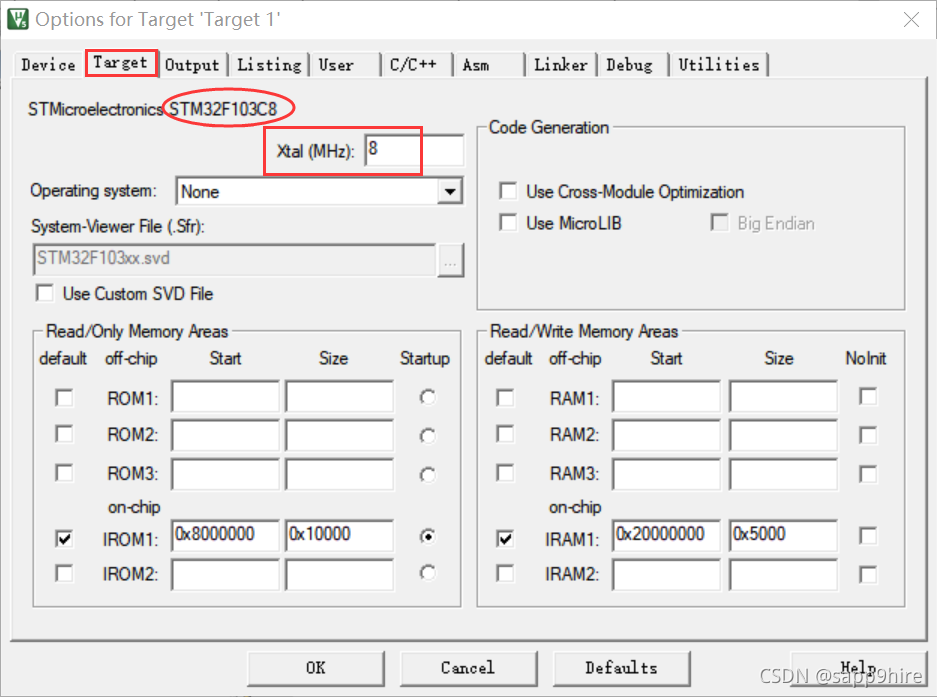
Task: Click the RAM2 Start address field
Action: tap(666, 435)
